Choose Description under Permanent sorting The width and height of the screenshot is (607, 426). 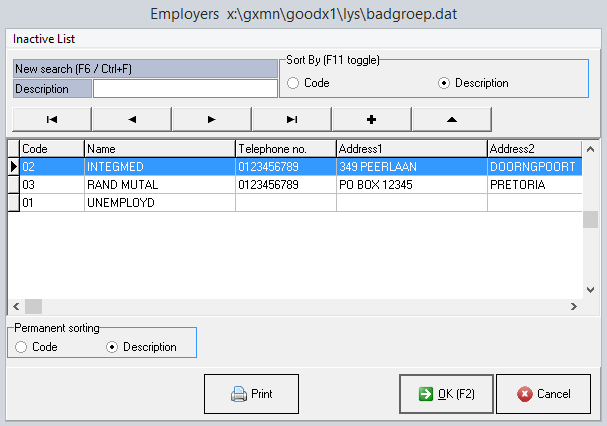(x=112, y=347)
